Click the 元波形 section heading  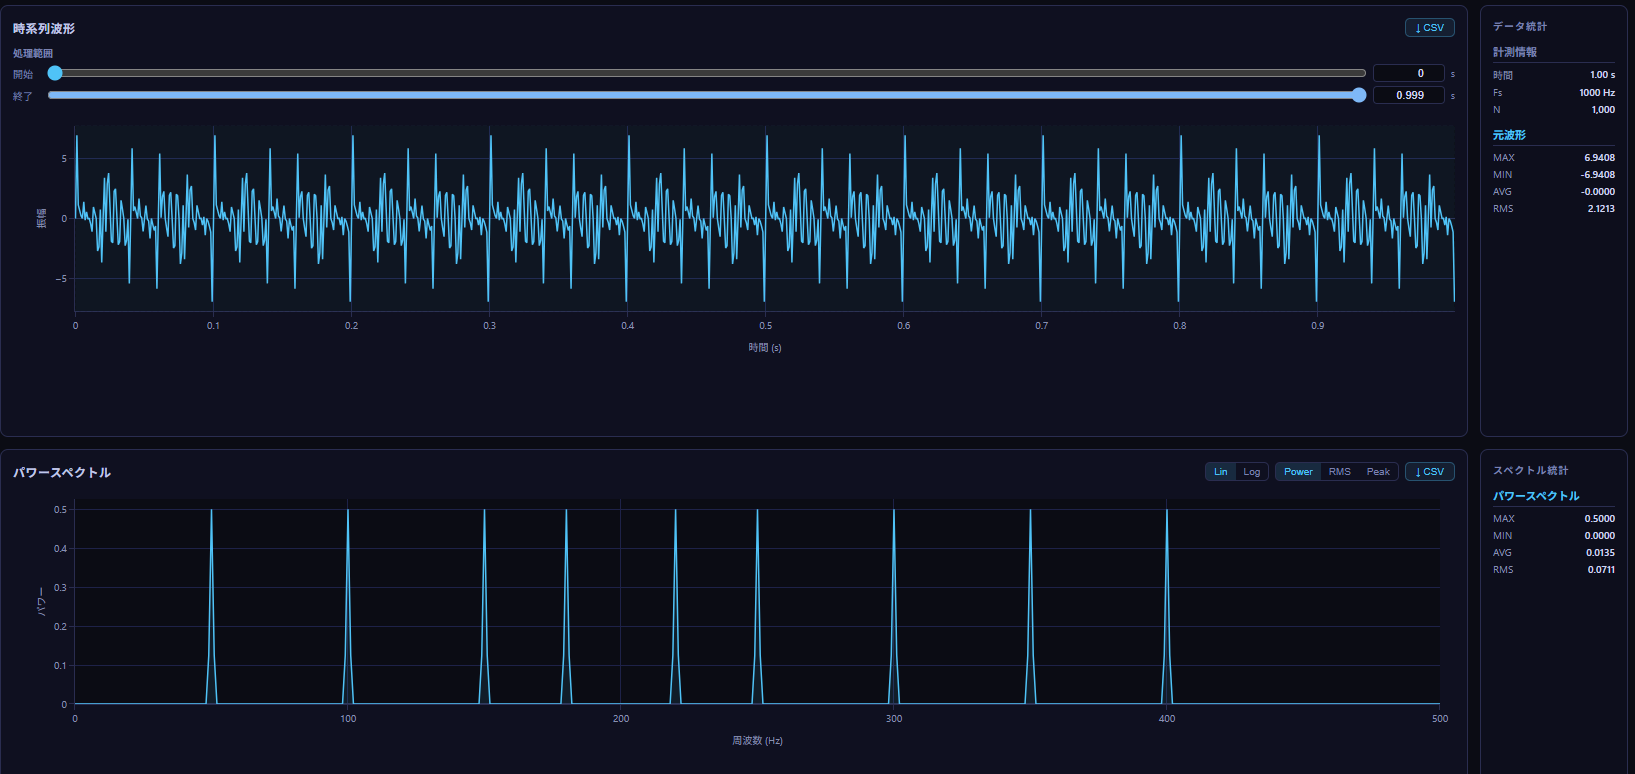(x=1509, y=135)
